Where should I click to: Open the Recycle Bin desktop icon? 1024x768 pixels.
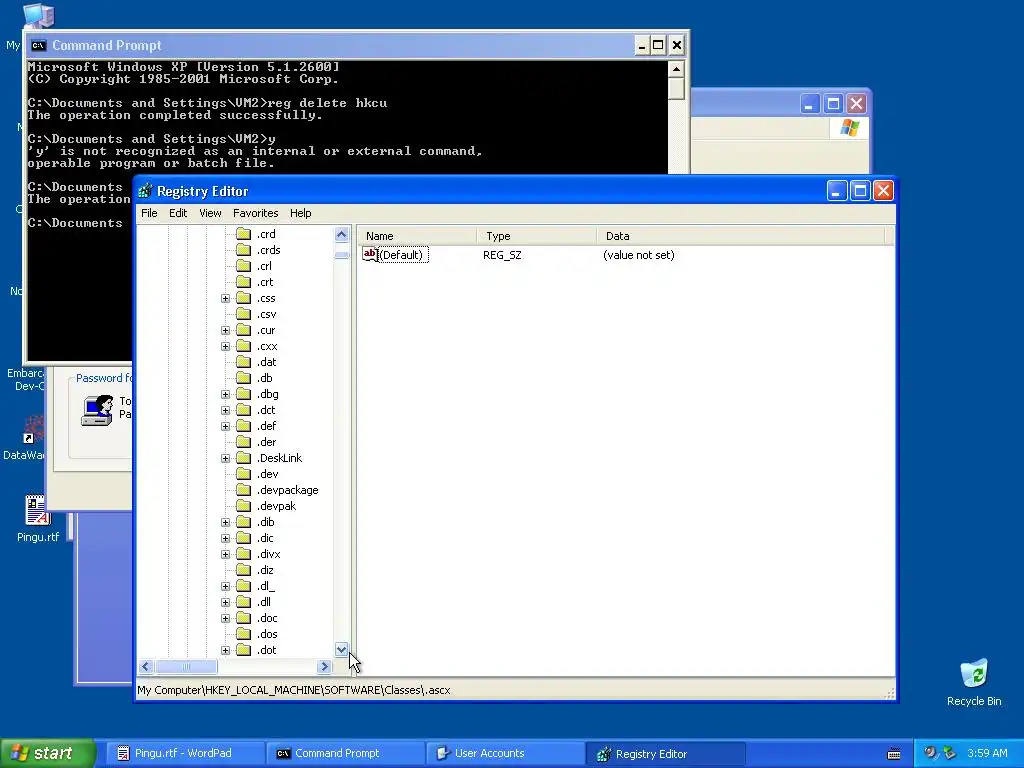(974, 674)
